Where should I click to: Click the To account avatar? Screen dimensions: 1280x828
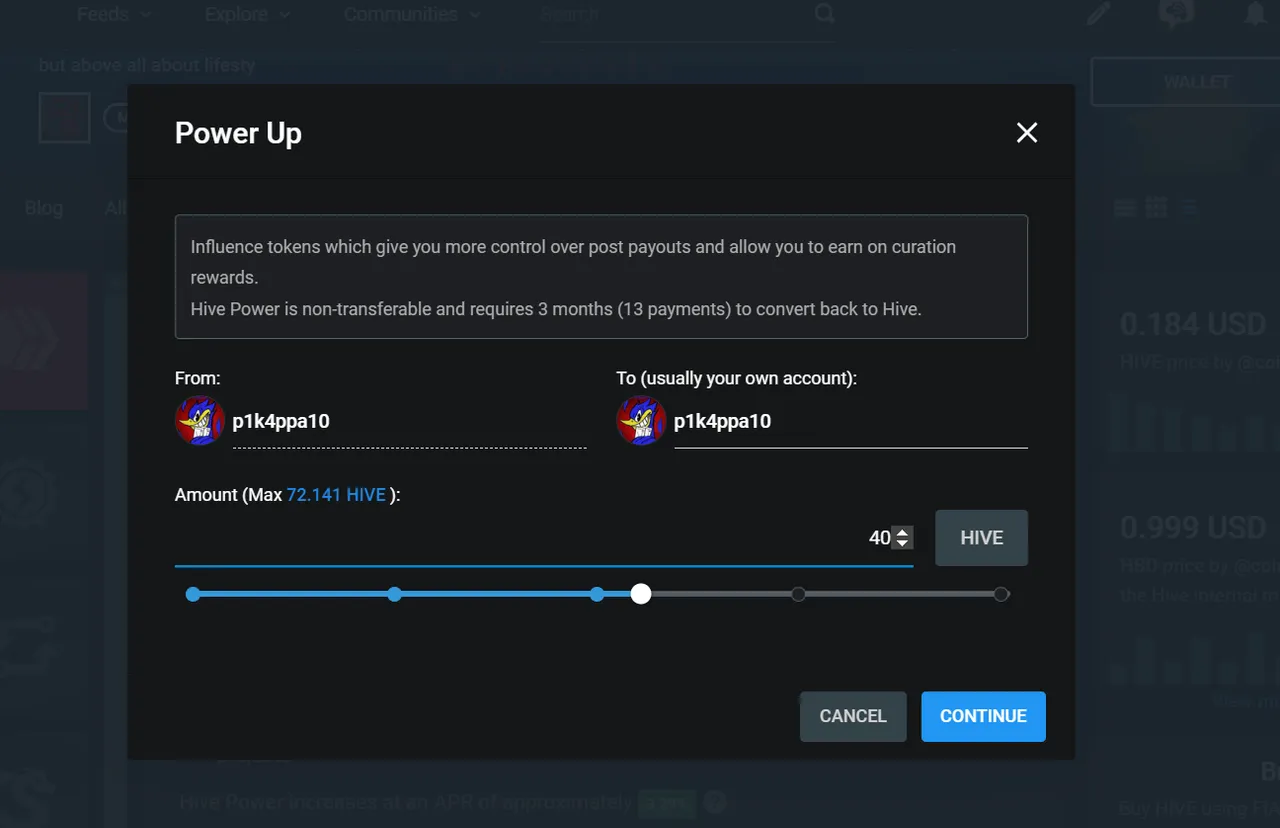[x=641, y=420]
